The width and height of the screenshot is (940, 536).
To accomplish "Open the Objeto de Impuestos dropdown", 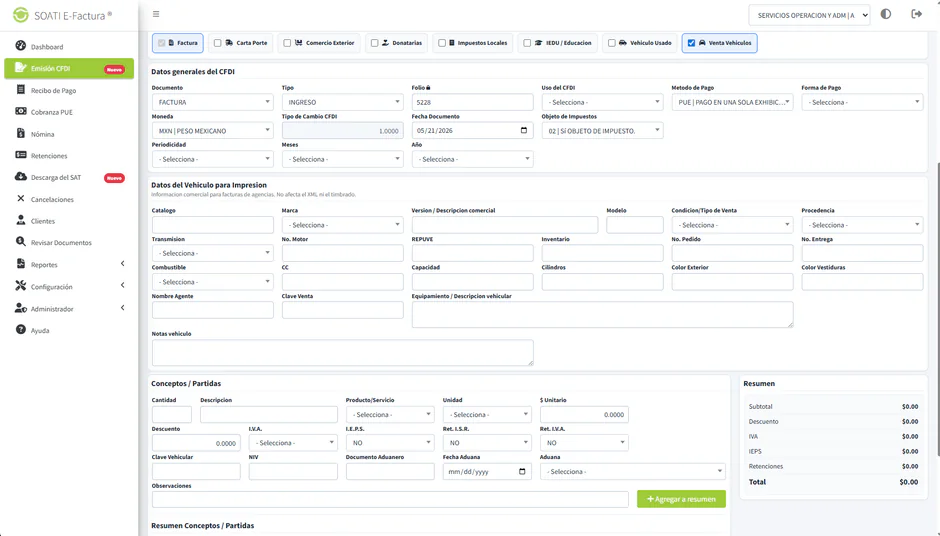I will pos(602,130).
